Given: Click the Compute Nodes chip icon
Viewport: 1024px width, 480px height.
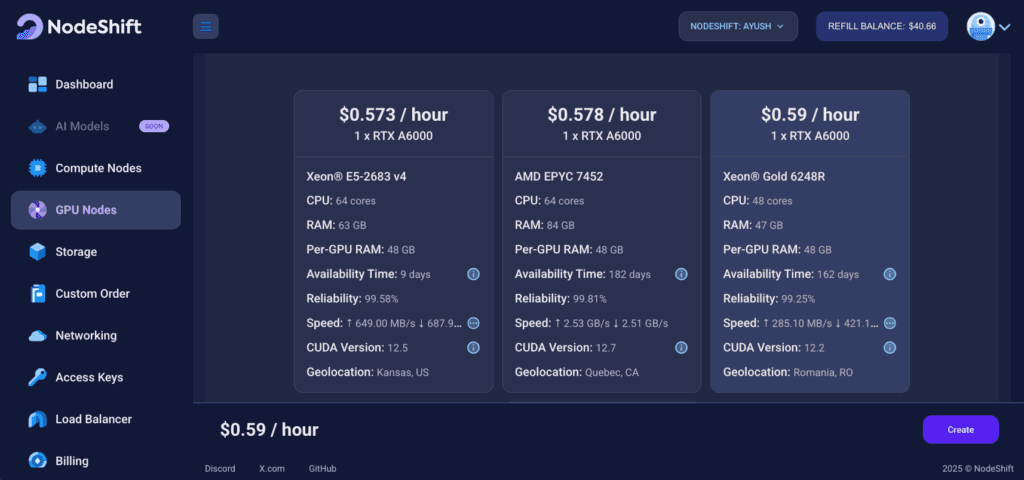Looking at the screenshot, I should [37, 168].
